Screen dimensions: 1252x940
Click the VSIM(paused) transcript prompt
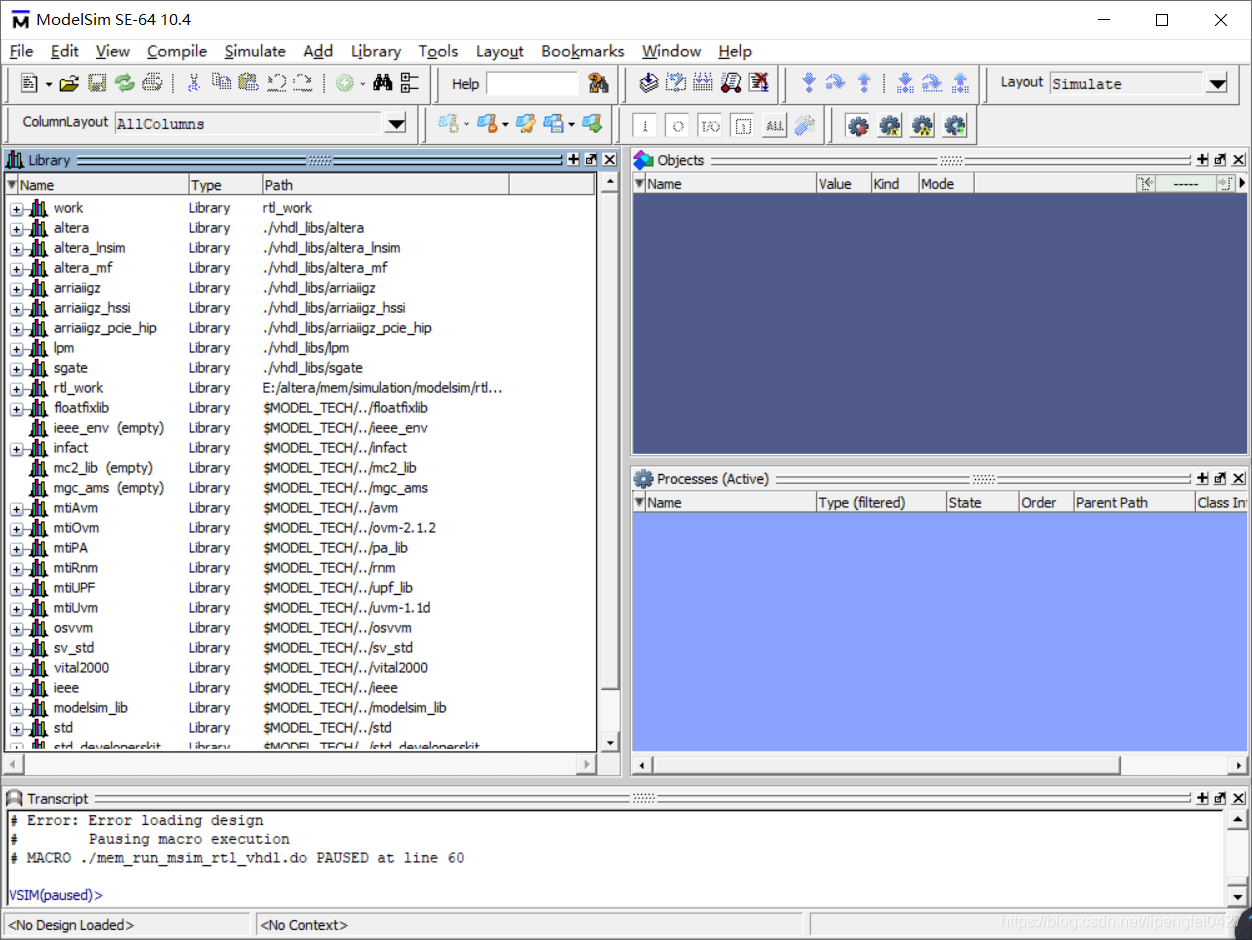55,895
